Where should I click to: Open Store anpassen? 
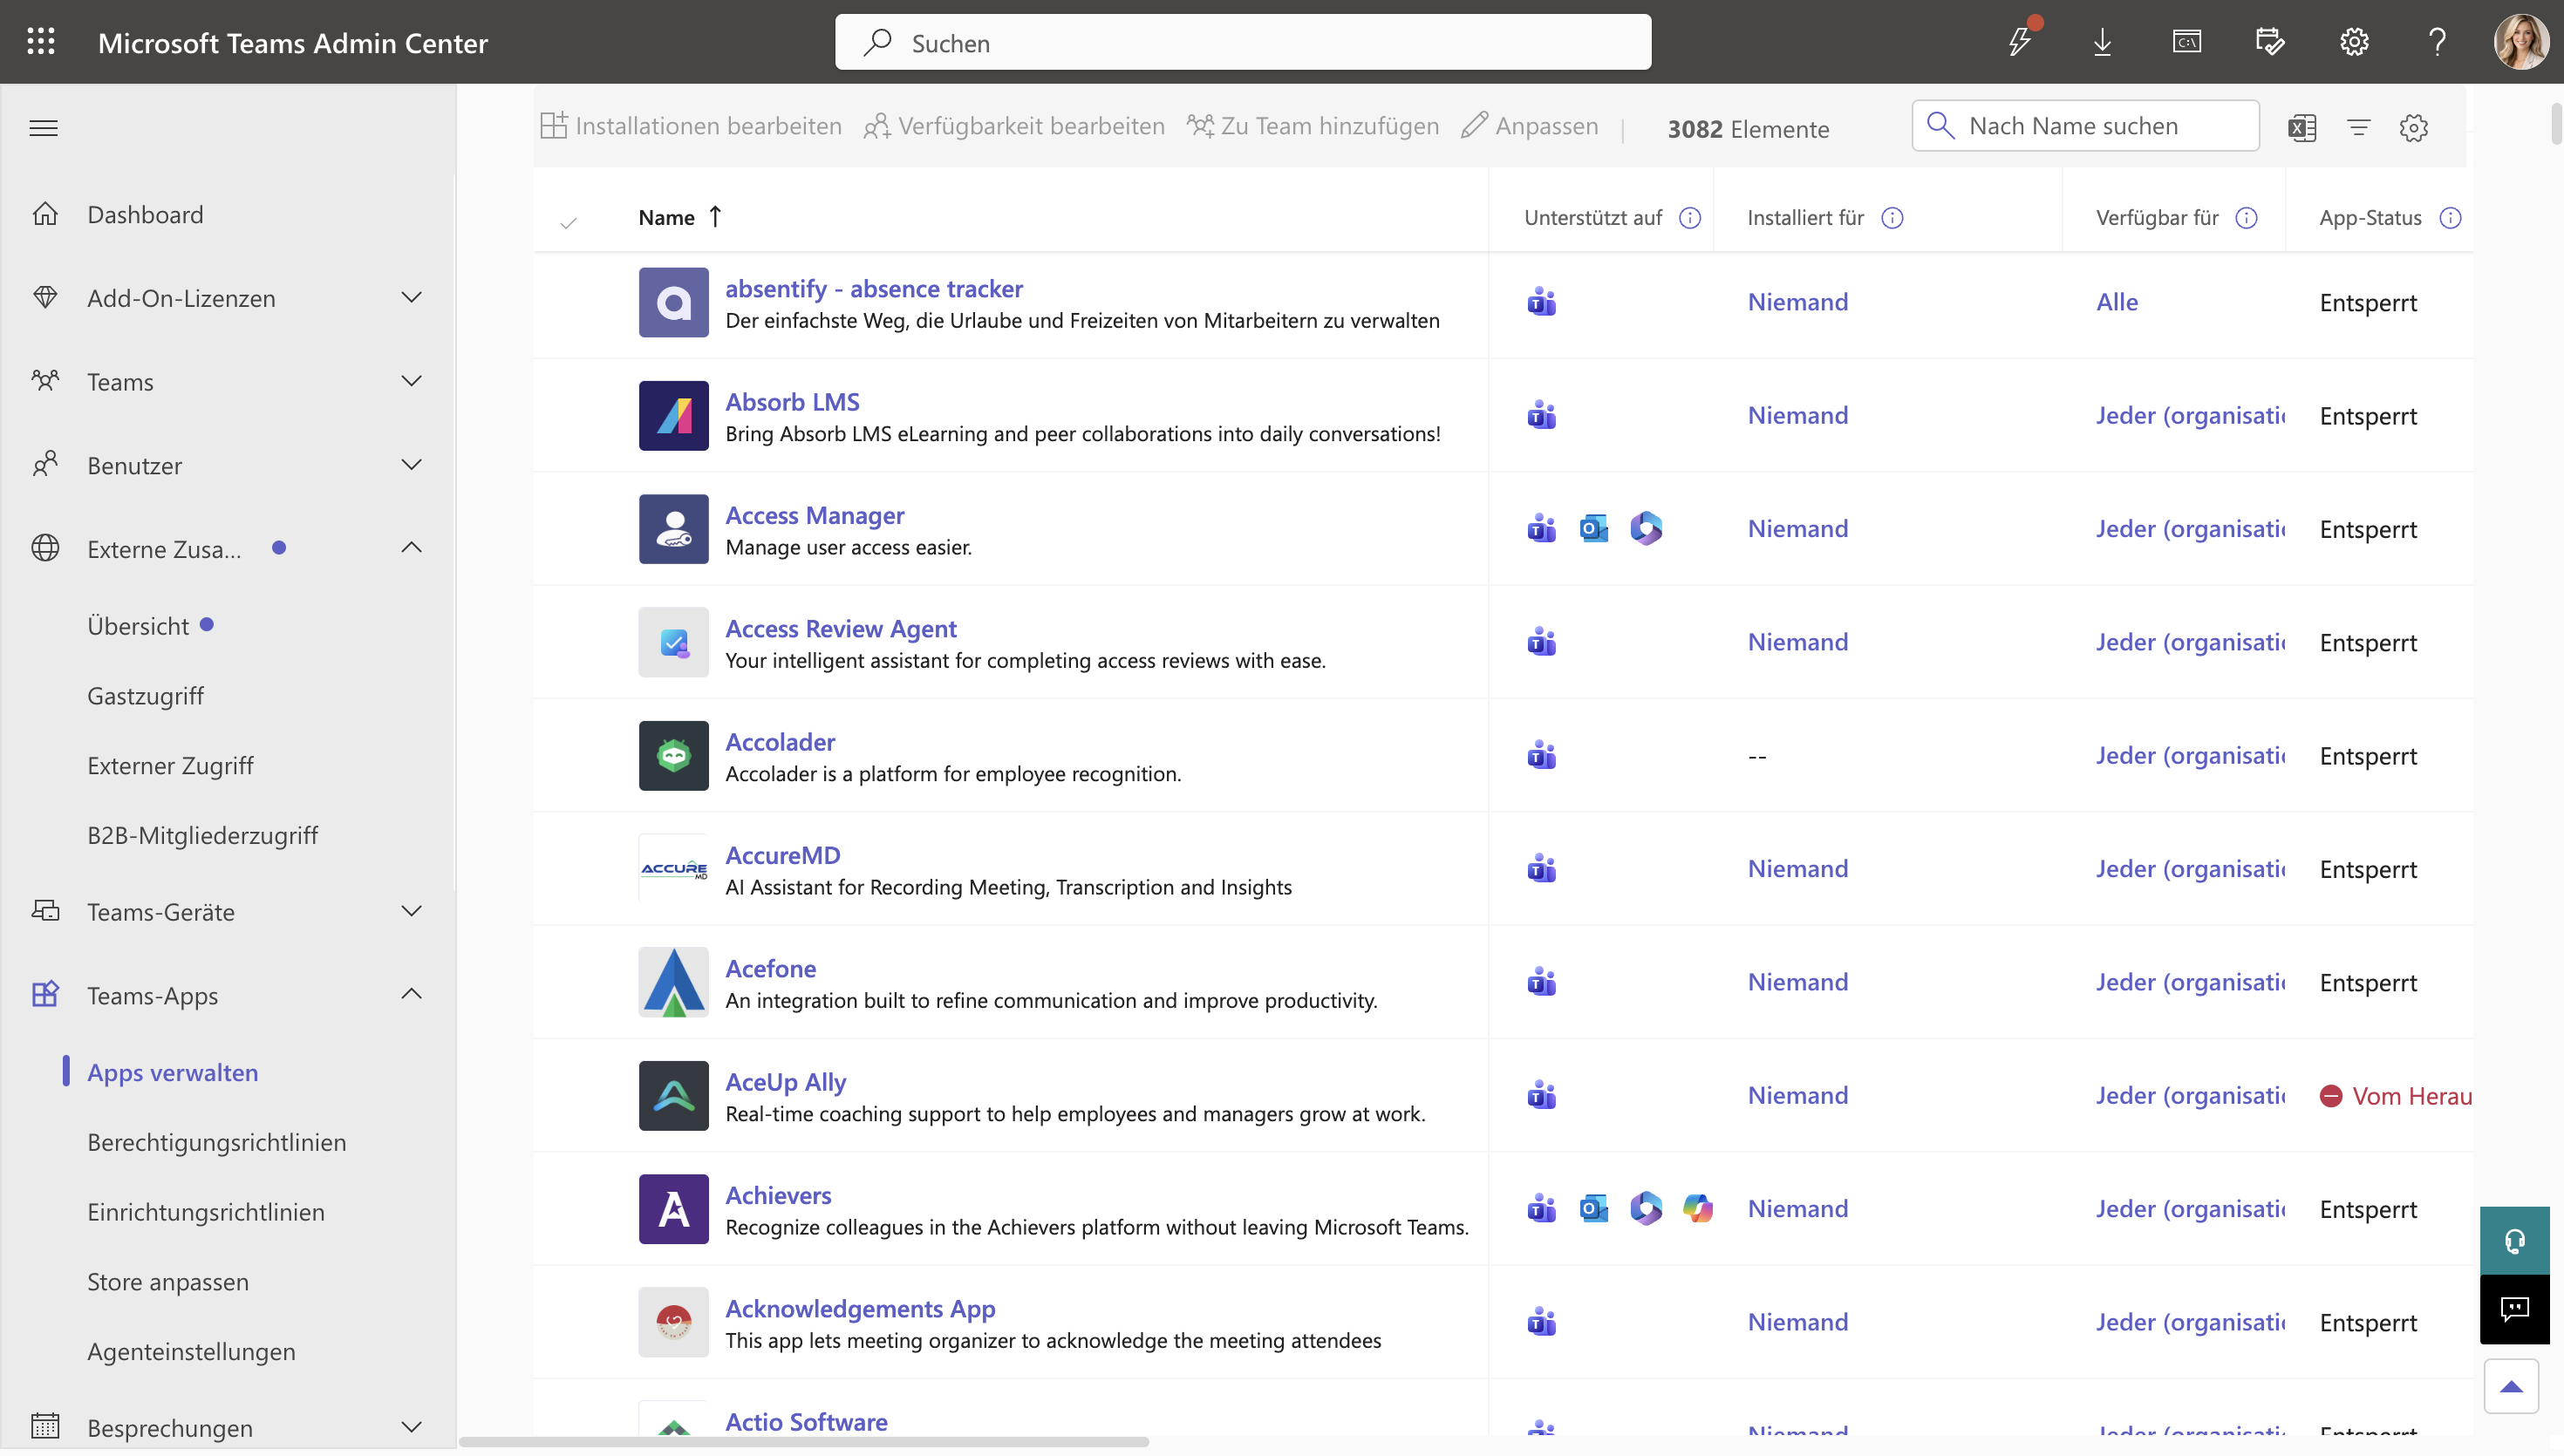[167, 1282]
